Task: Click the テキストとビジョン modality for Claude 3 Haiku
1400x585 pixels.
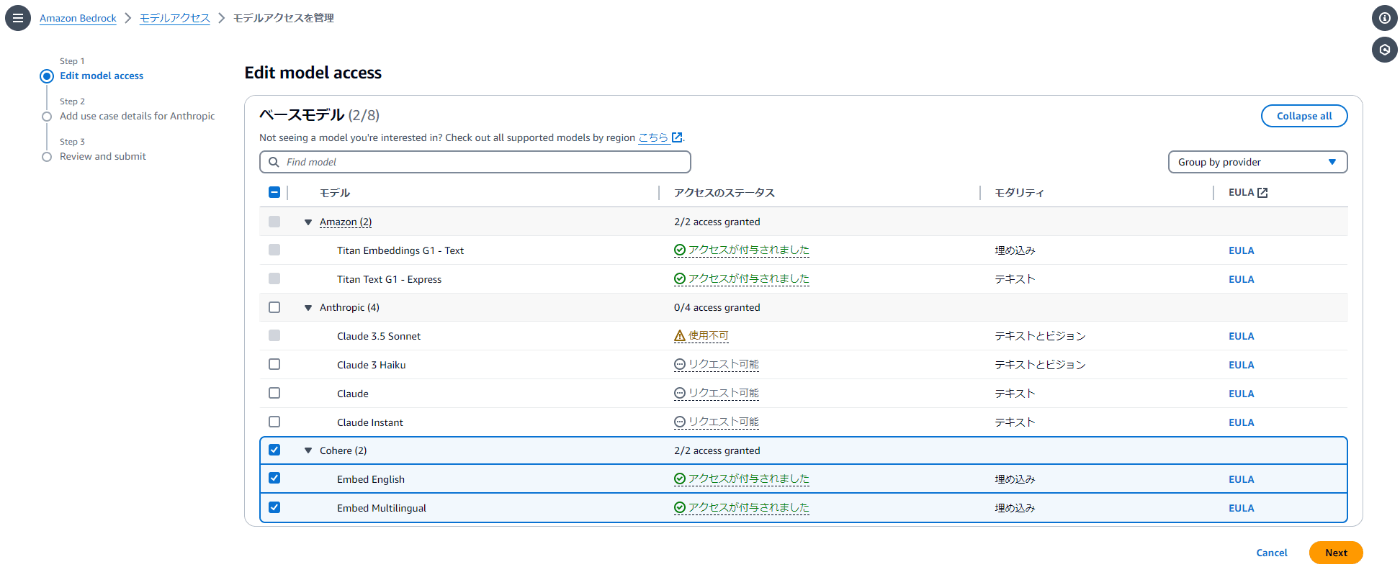Action: [x=1040, y=365]
